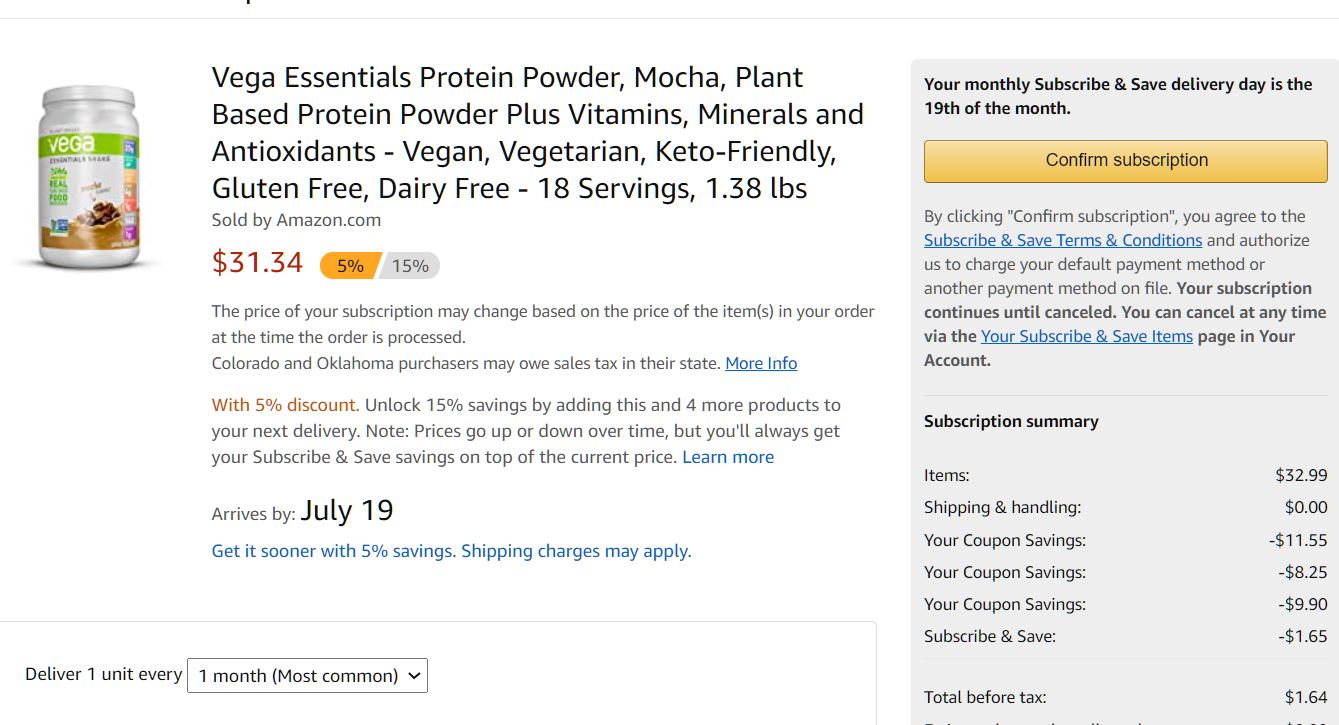Open the delivery frequency dropdown
This screenshot has width=1339, height=725.
pyautogui.click(x=307, y=676)
